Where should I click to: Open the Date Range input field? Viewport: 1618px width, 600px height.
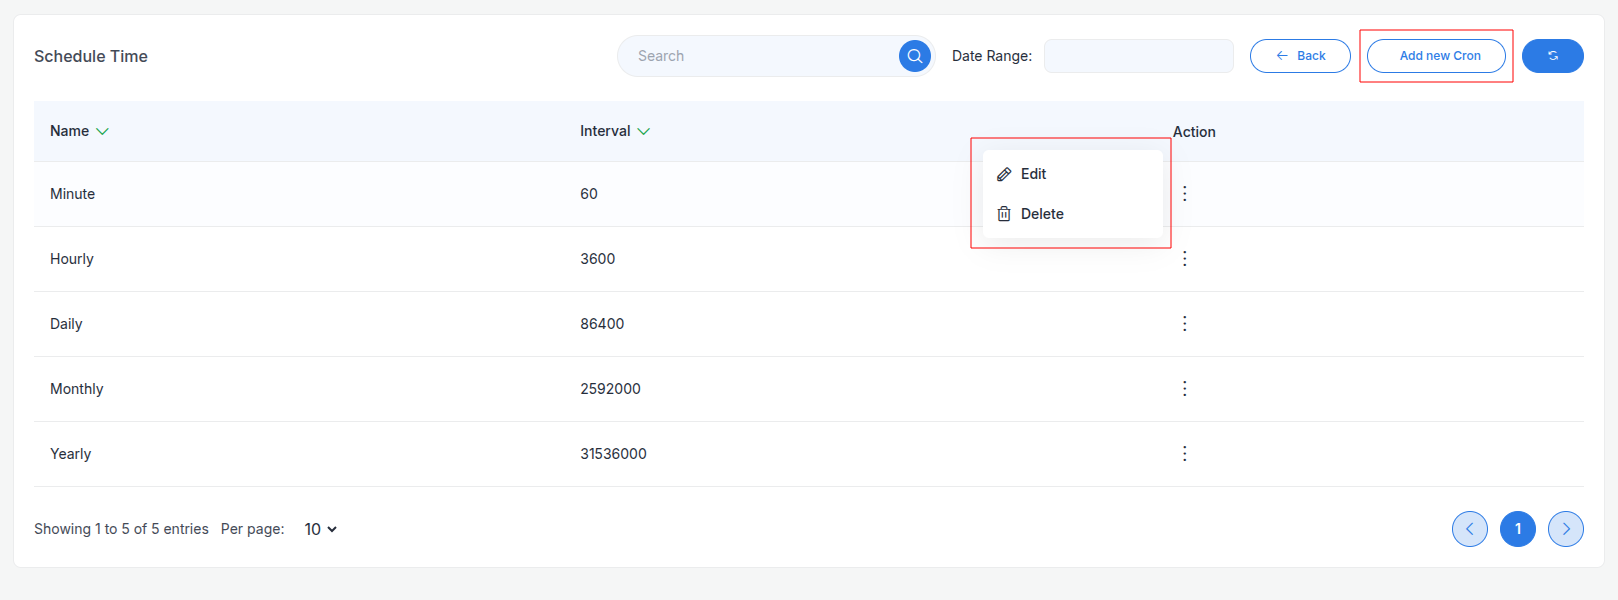(x=1138, y=56)
